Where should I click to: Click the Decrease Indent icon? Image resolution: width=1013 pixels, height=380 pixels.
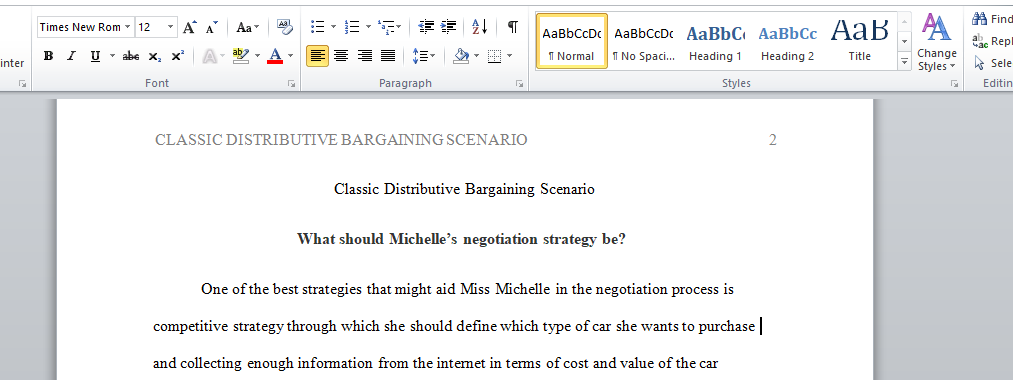tap(426, 27)
